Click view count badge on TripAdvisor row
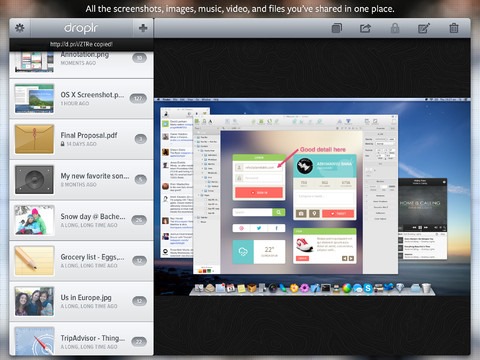480x360 pixels. 139,342
